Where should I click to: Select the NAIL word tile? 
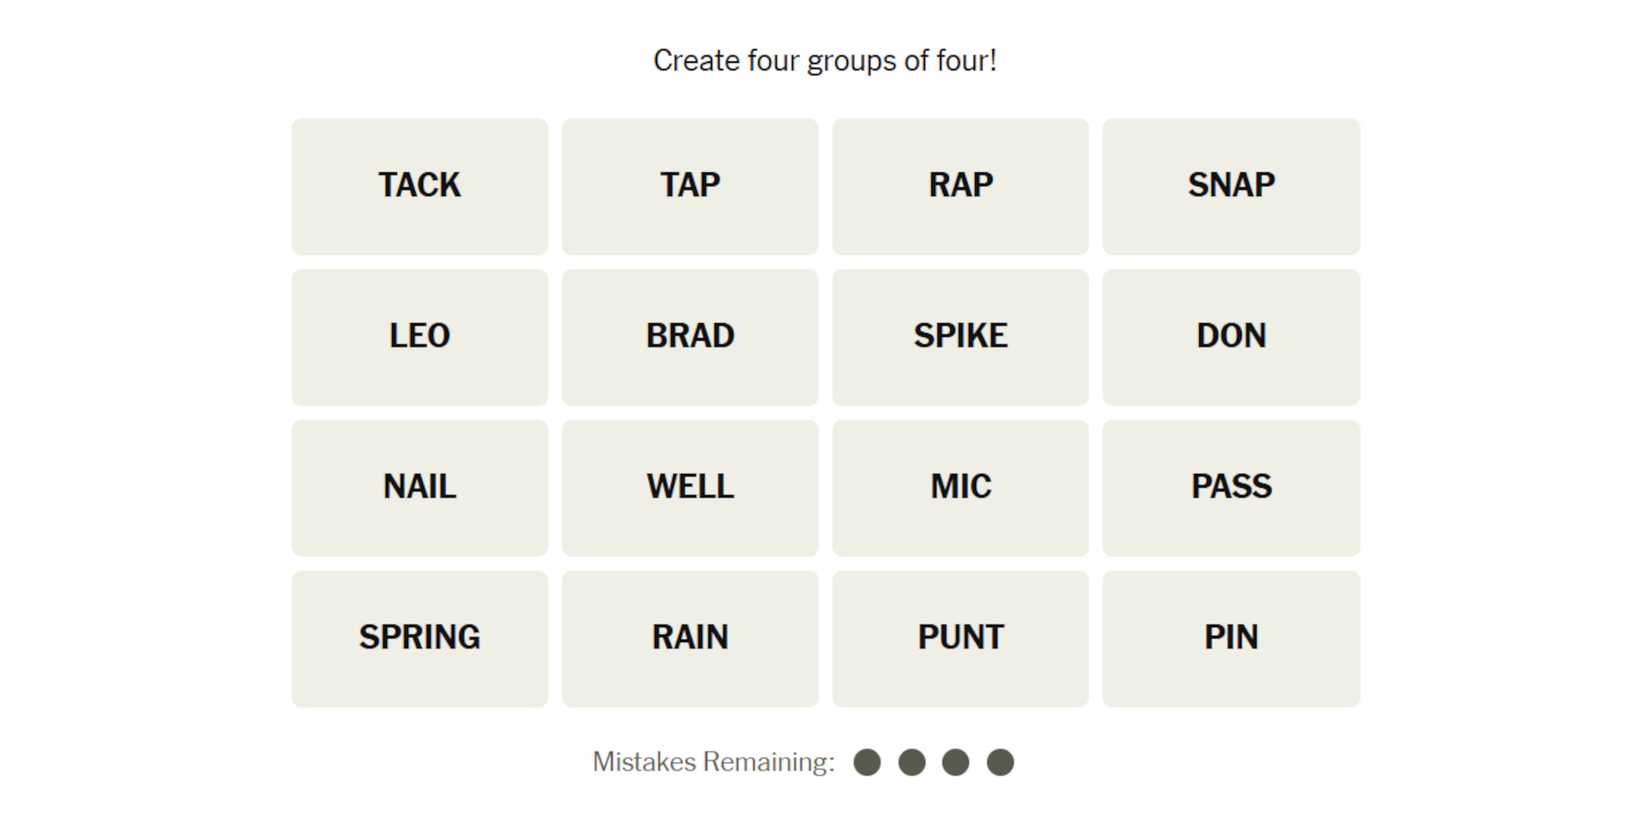tap(419, 488)
